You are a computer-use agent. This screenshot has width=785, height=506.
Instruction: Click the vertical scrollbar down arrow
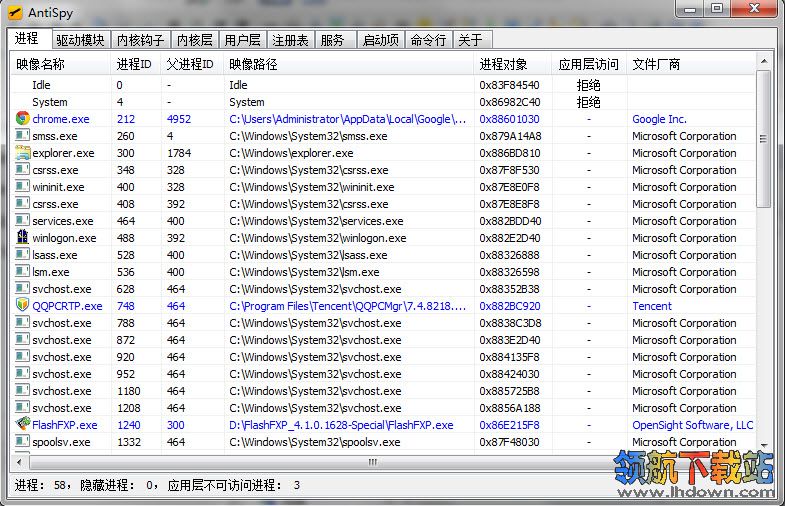click(763, 445)
